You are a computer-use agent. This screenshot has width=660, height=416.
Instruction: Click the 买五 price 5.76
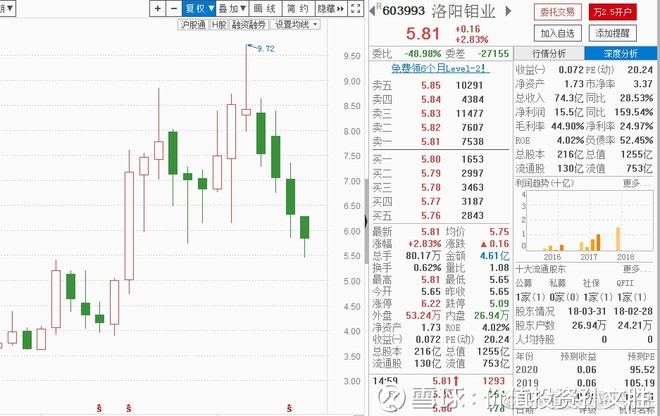[x=431, y=216]
